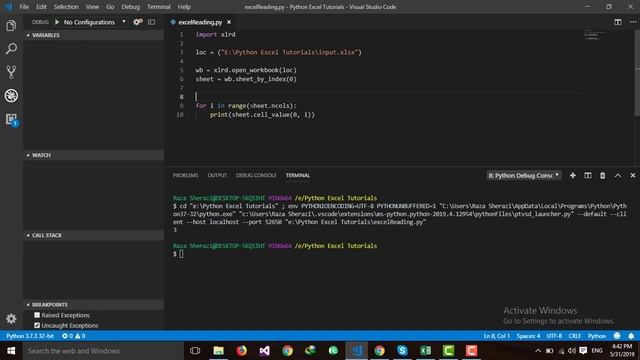Maximize the panel with chevron up icon
The height and width of the screenshot is (360, 640).
click(618, 176)
